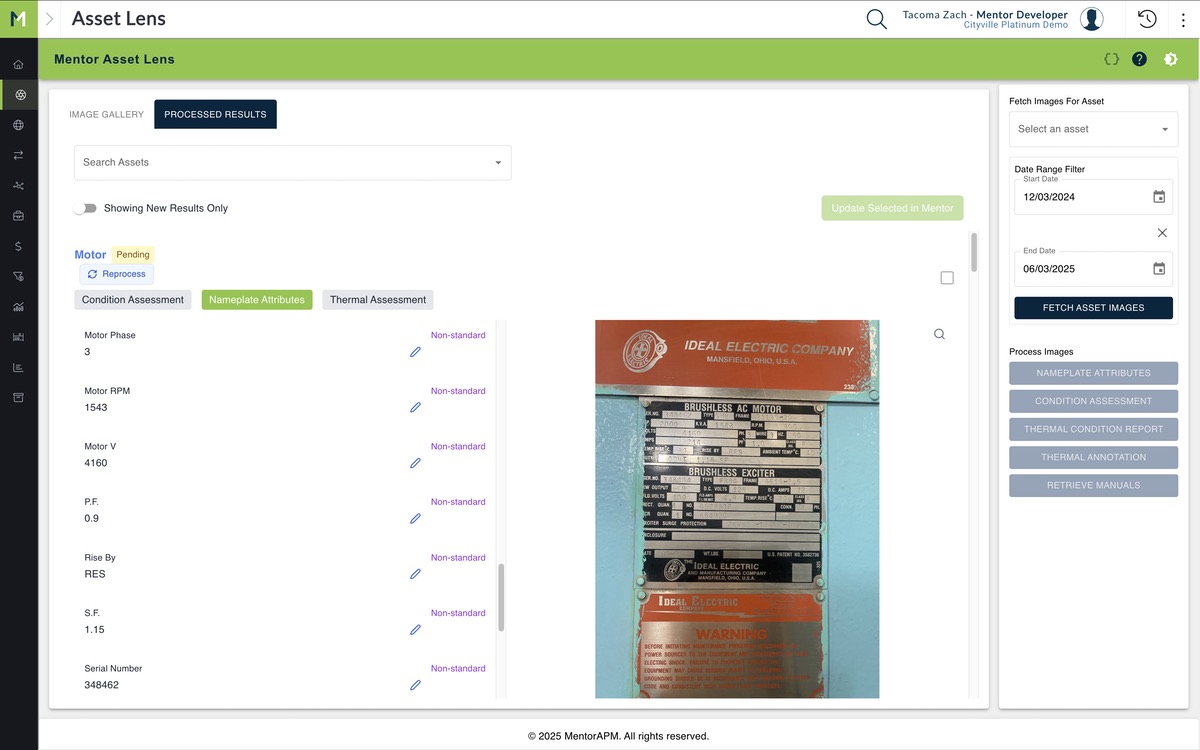1200x750 pixels.
Task: Open the filter funnel sidebar icon
Action: [x=19, y=276]
